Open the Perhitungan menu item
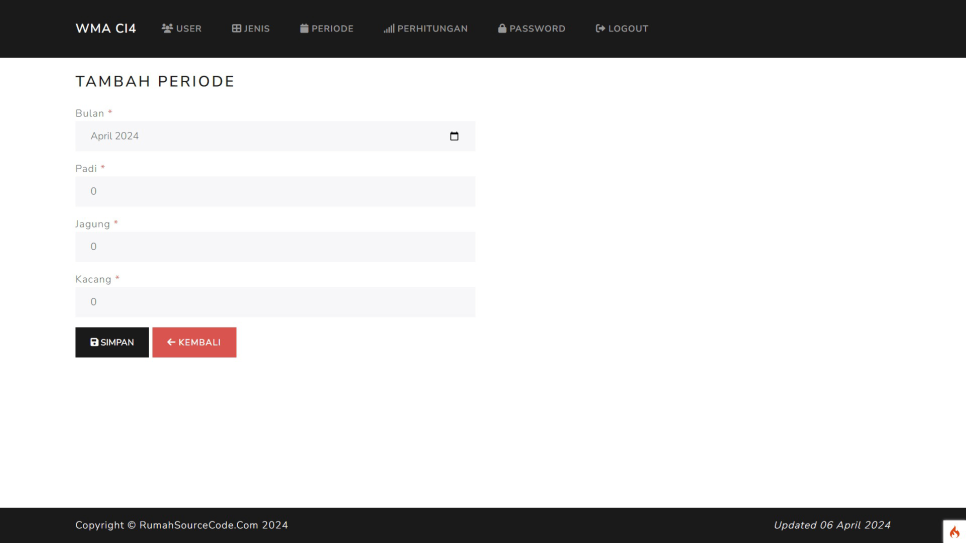The width and height of the screenshot is (966, 543). (425, 29)
